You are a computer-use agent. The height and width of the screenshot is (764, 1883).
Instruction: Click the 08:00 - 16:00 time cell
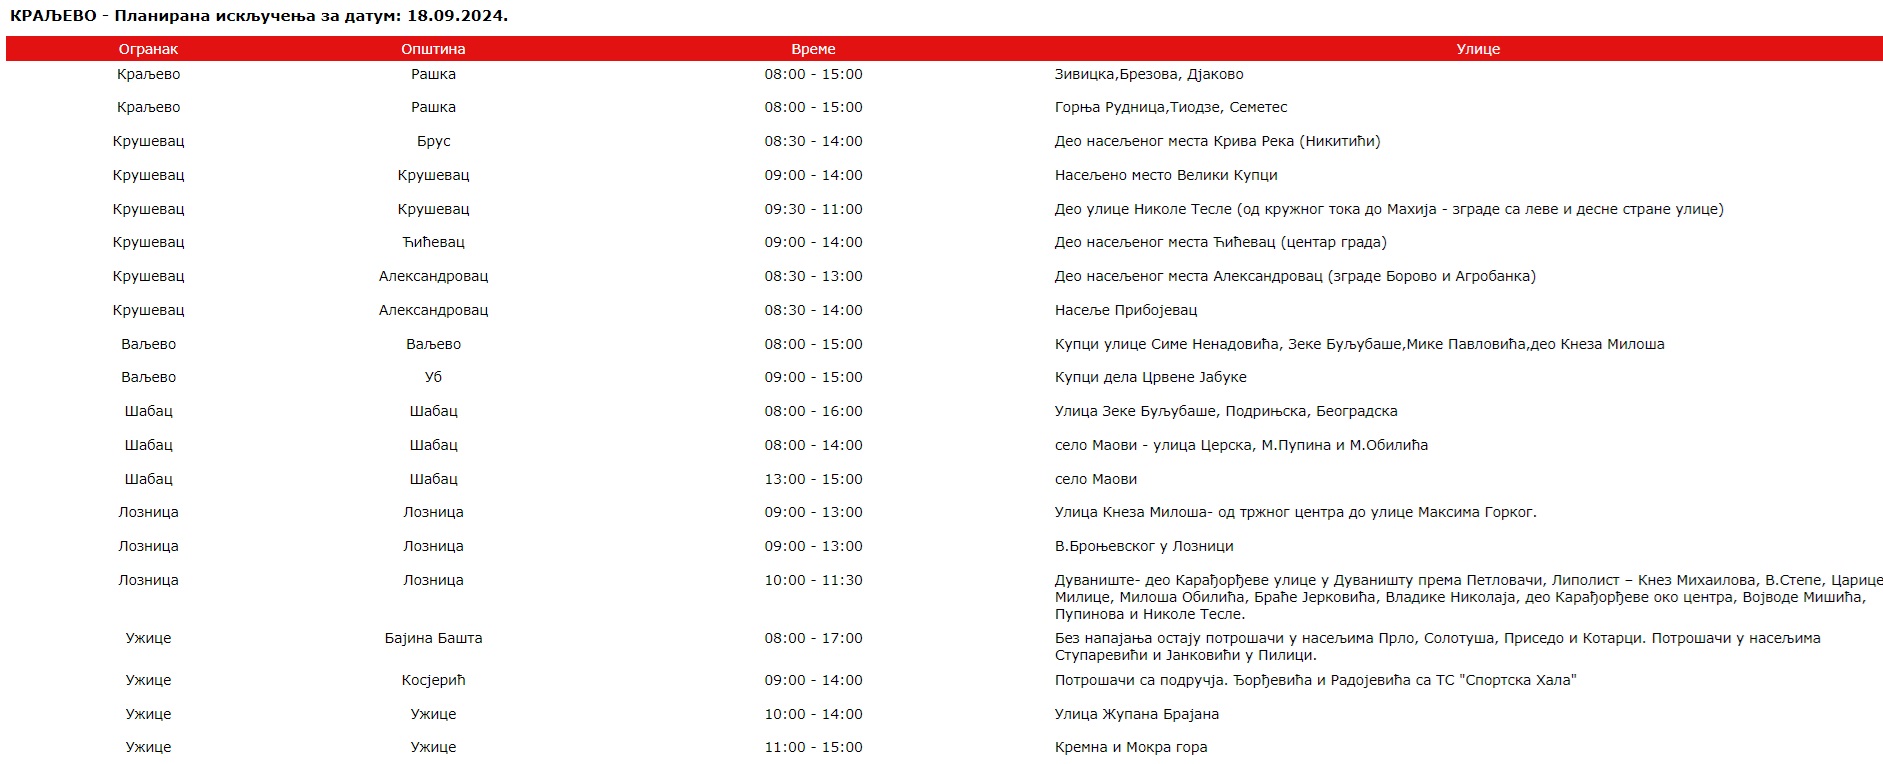pyautogui.click(x=813, y=411)
